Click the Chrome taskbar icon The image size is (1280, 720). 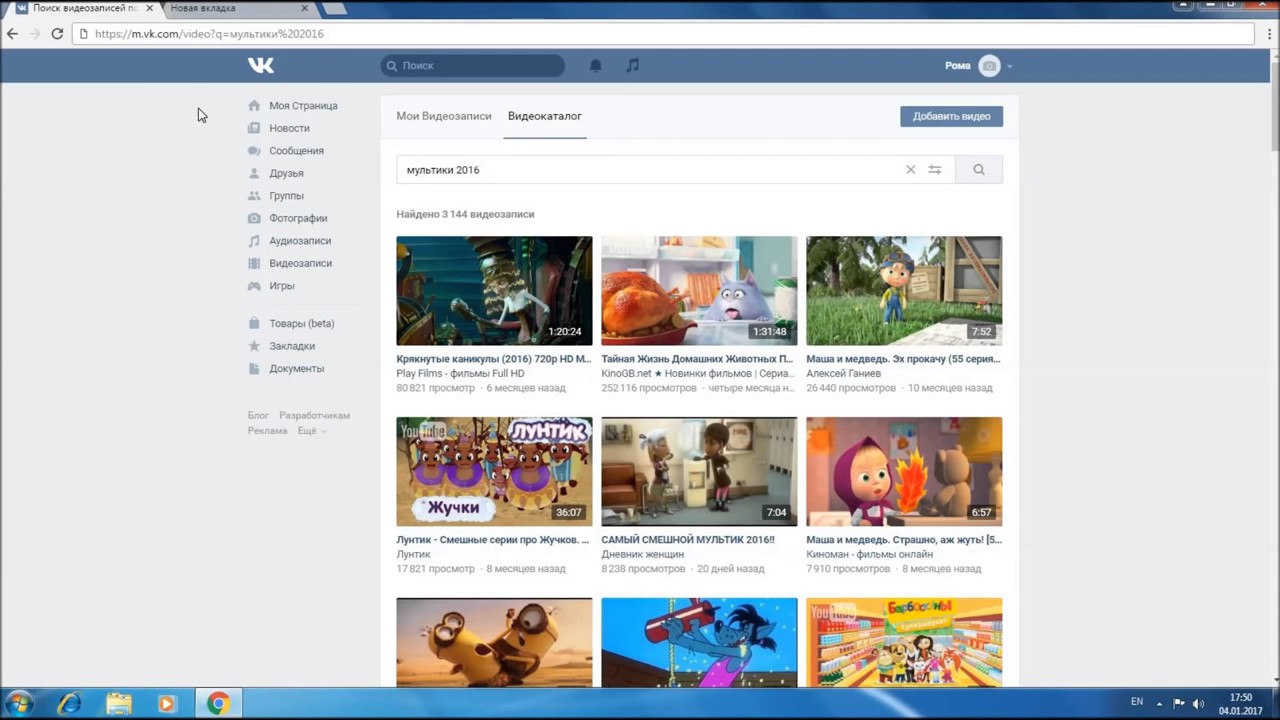click(x=217, y=704)
